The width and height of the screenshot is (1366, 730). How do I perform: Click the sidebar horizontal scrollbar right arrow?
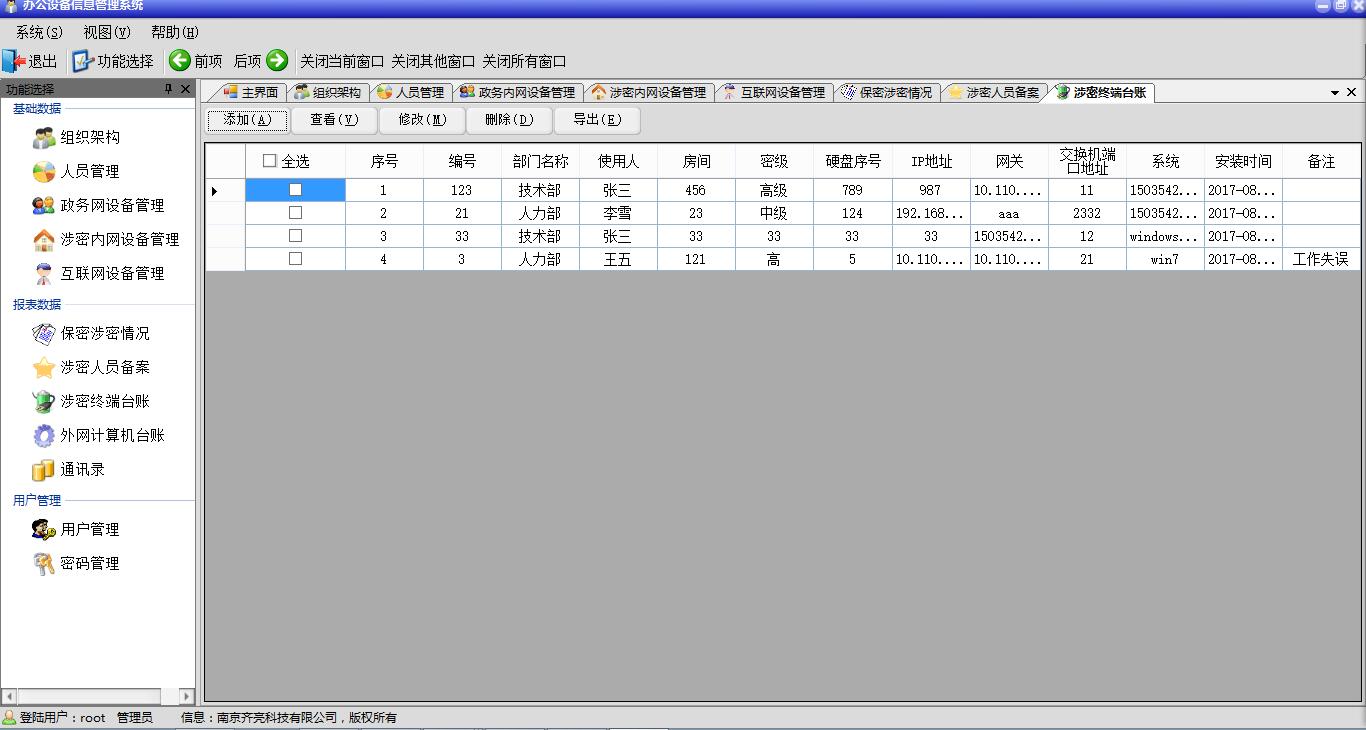pos(186,696)
